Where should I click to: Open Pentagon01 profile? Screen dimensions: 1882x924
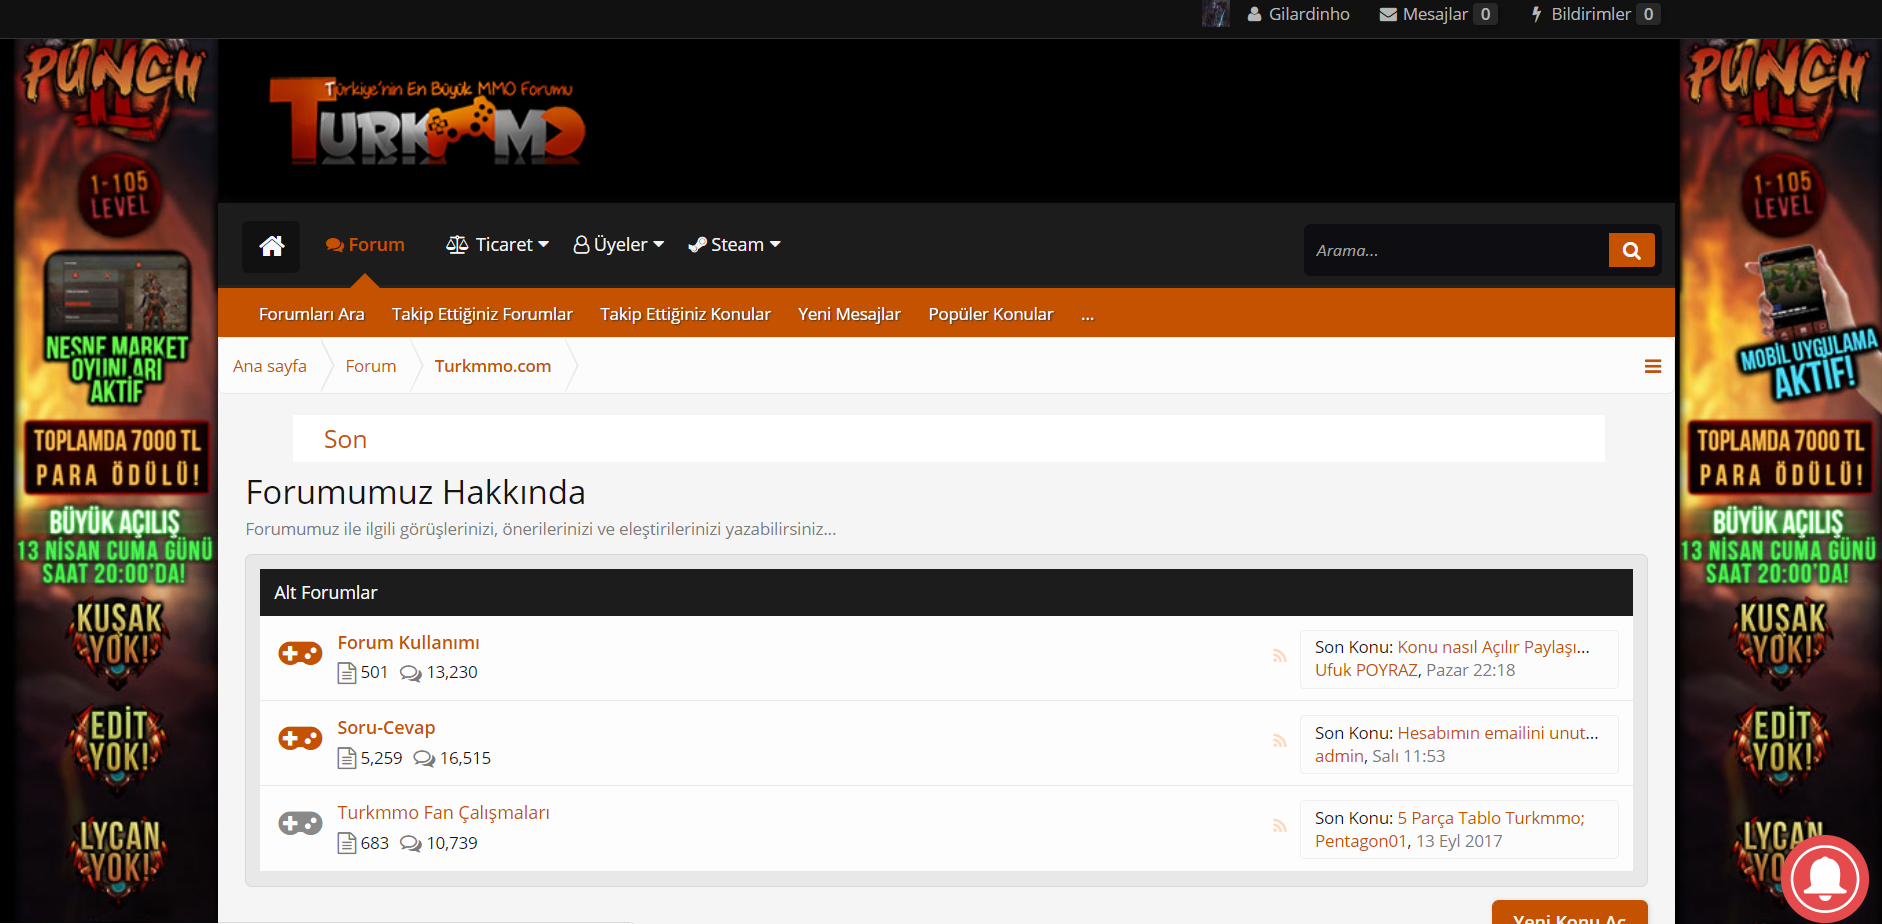point(1361,841)
